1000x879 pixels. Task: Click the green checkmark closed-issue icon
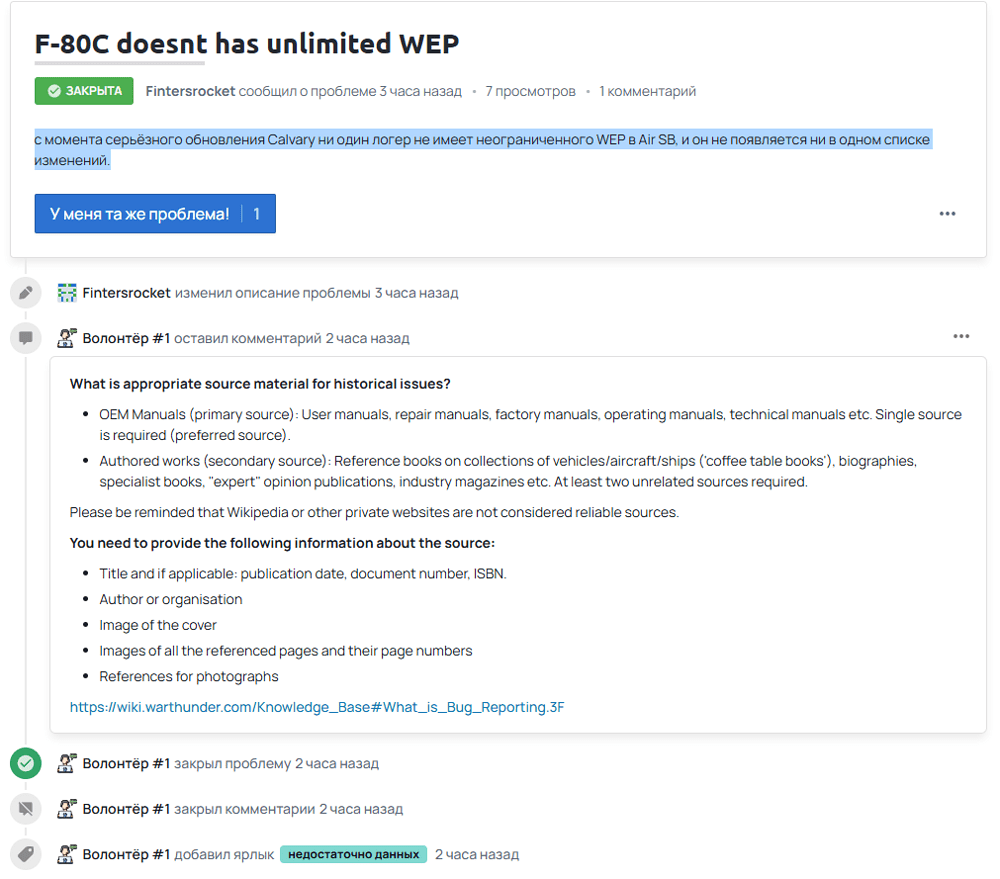pyautogui.click(x=26, y=764)
